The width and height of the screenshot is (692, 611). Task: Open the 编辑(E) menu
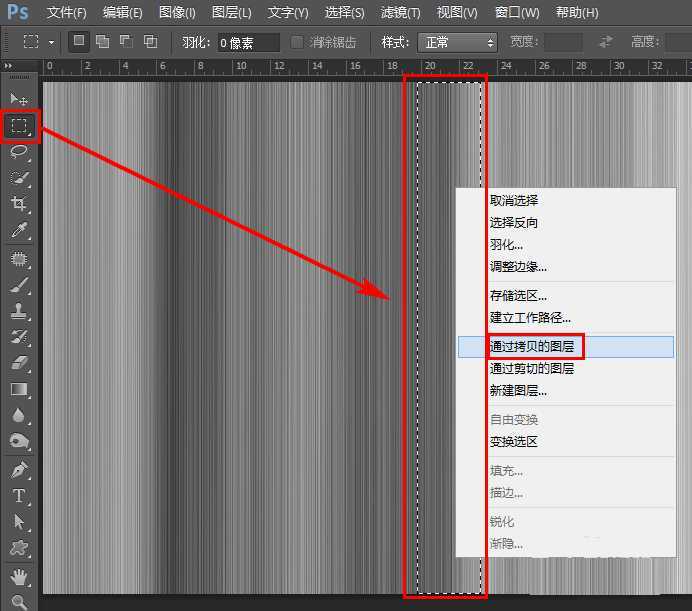[122, 12]
